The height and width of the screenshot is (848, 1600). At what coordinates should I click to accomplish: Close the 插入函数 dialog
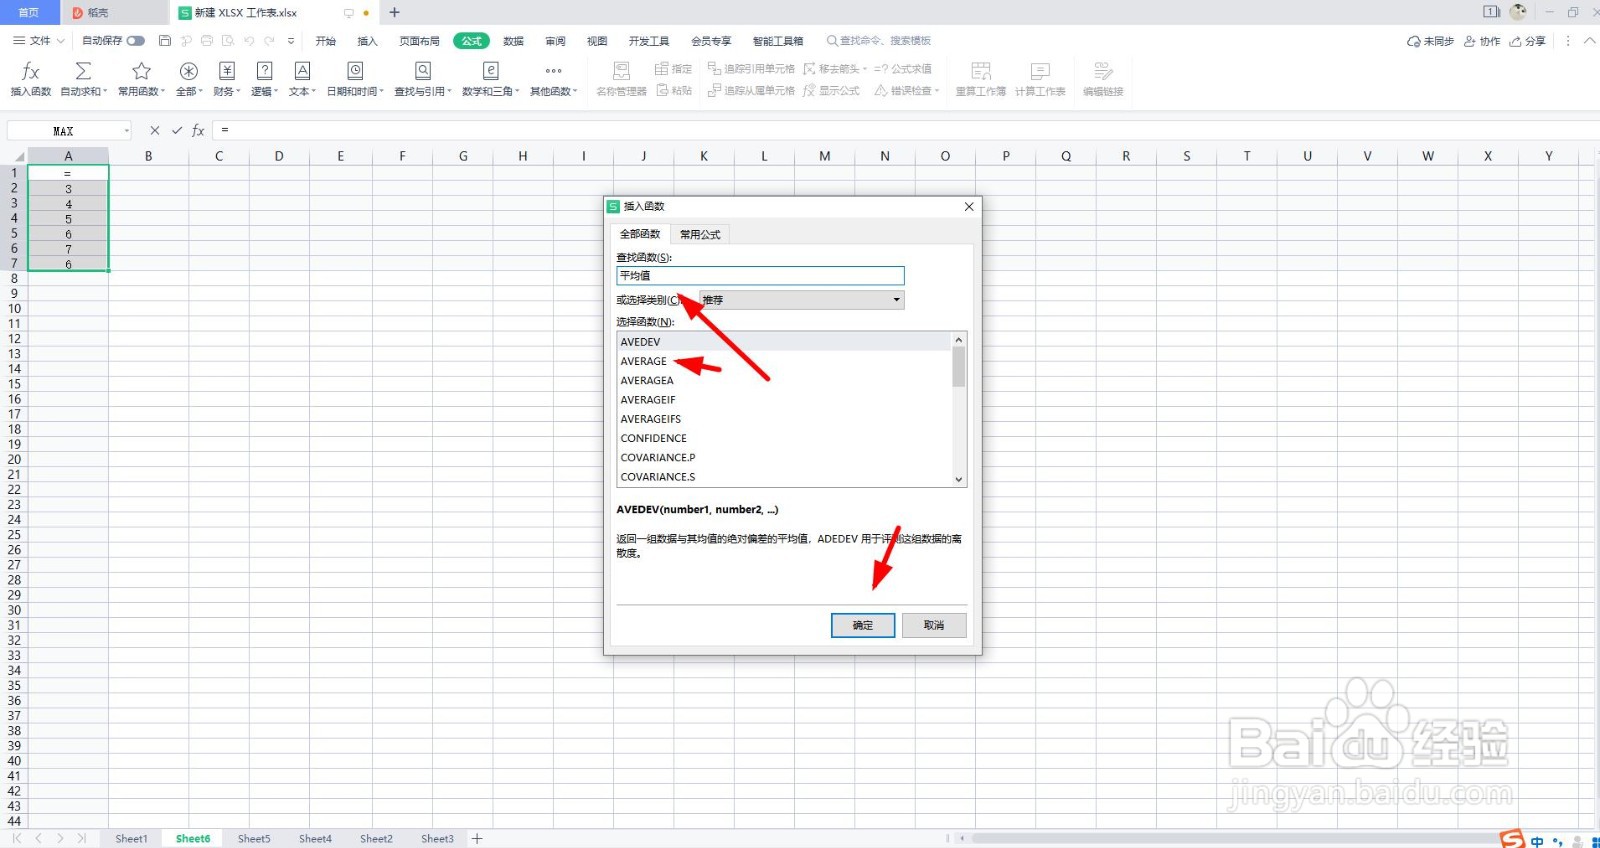(968, 206)
